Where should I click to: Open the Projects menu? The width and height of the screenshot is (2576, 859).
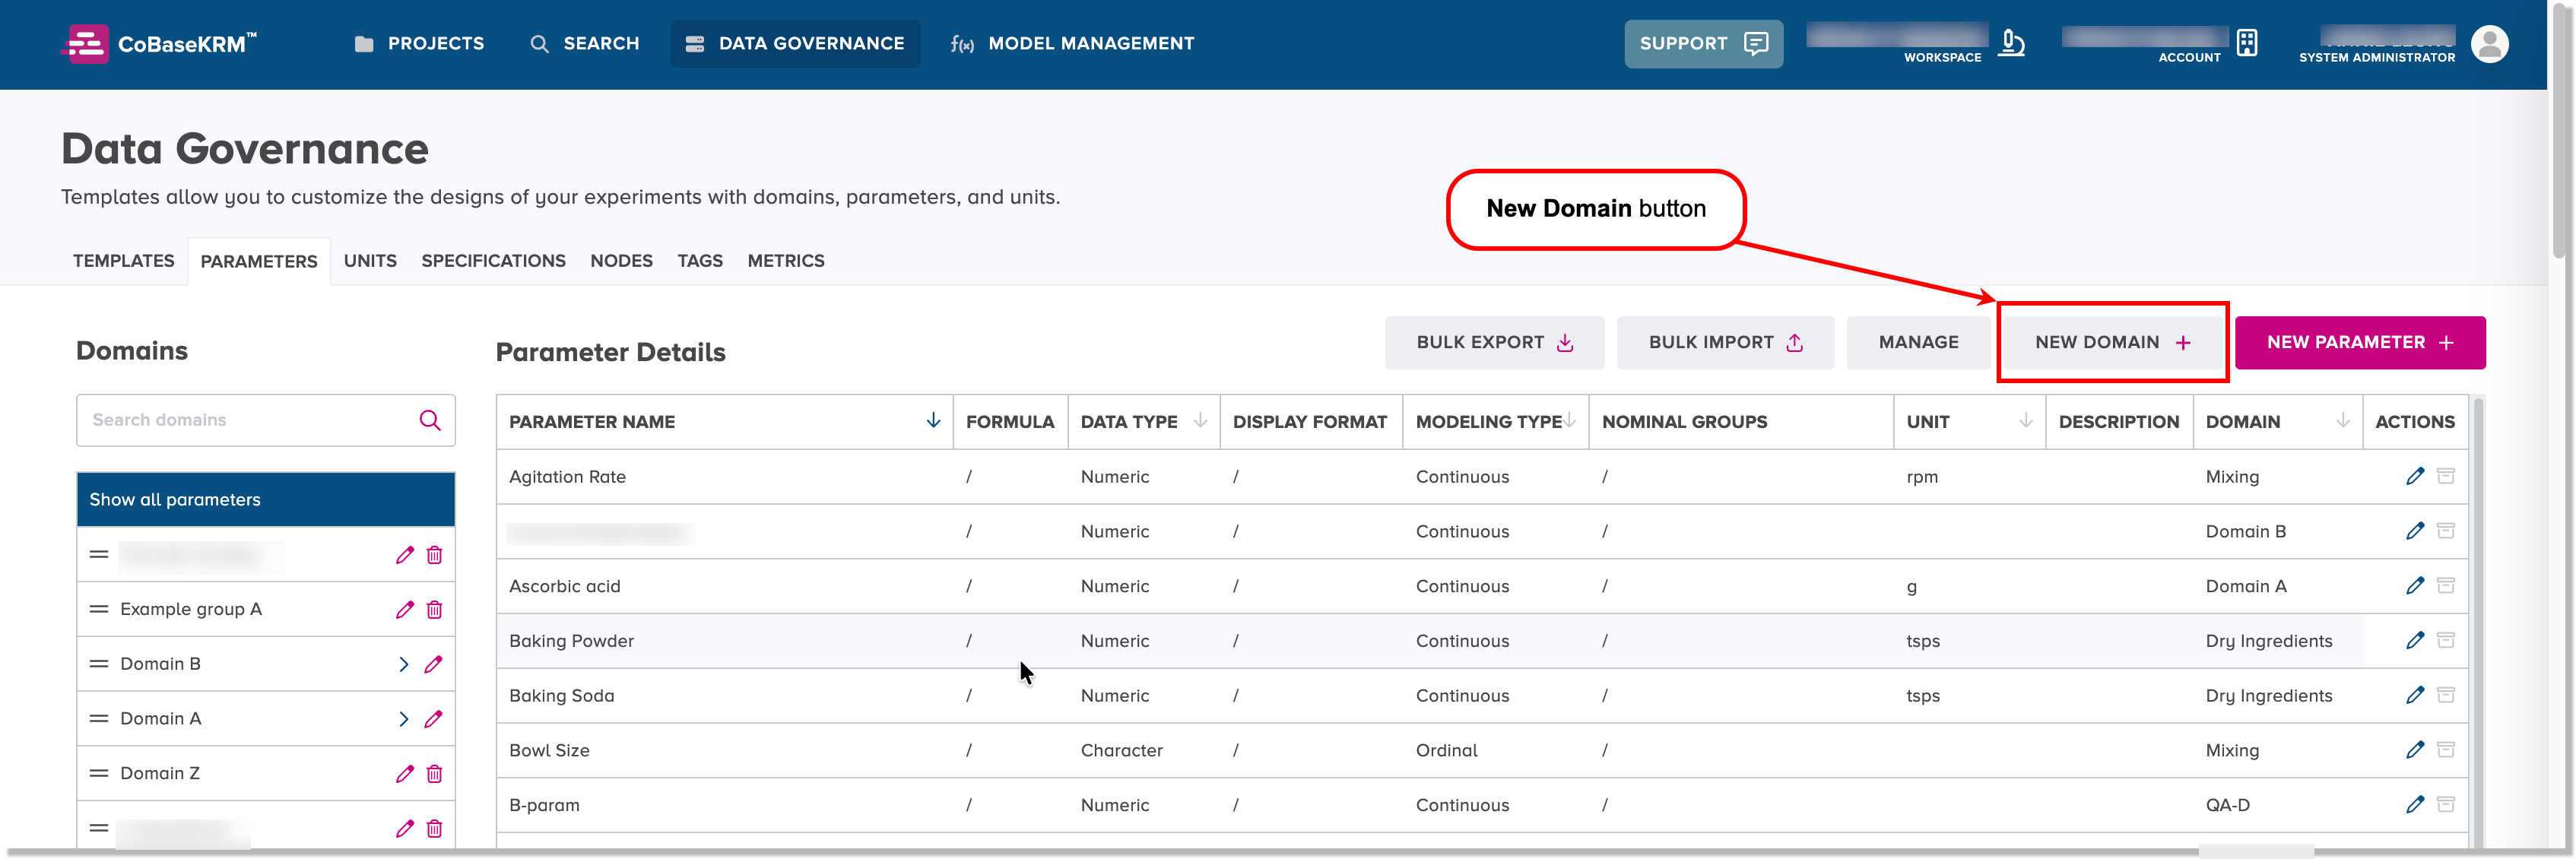[419, 44]
